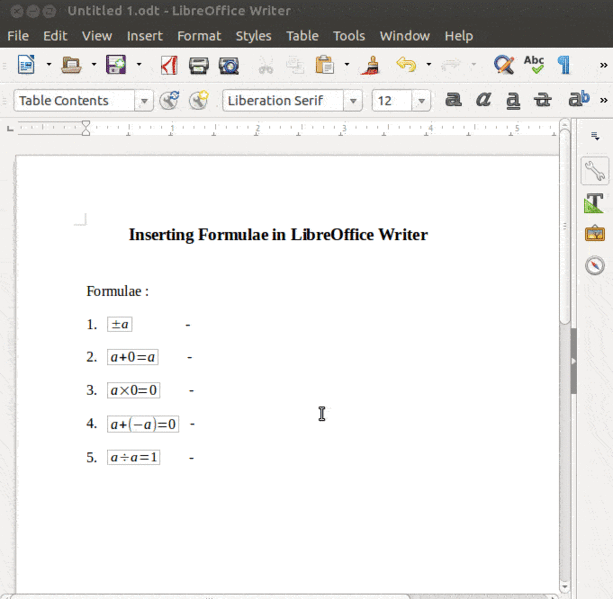Click the Redo arrow icon
The image size is (613, 599).
(451, 65)
